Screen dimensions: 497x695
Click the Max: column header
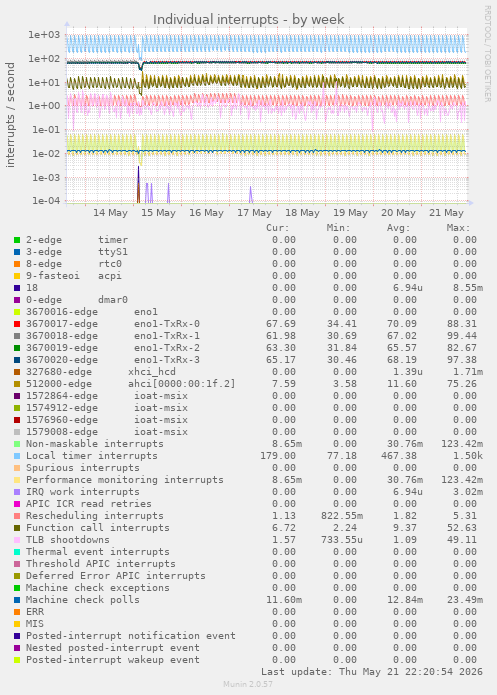458,228
